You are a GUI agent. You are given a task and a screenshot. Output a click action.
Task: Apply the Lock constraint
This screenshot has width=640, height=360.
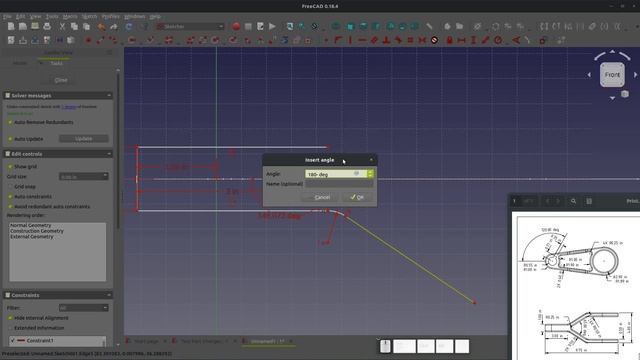click(x=449, y=40)
